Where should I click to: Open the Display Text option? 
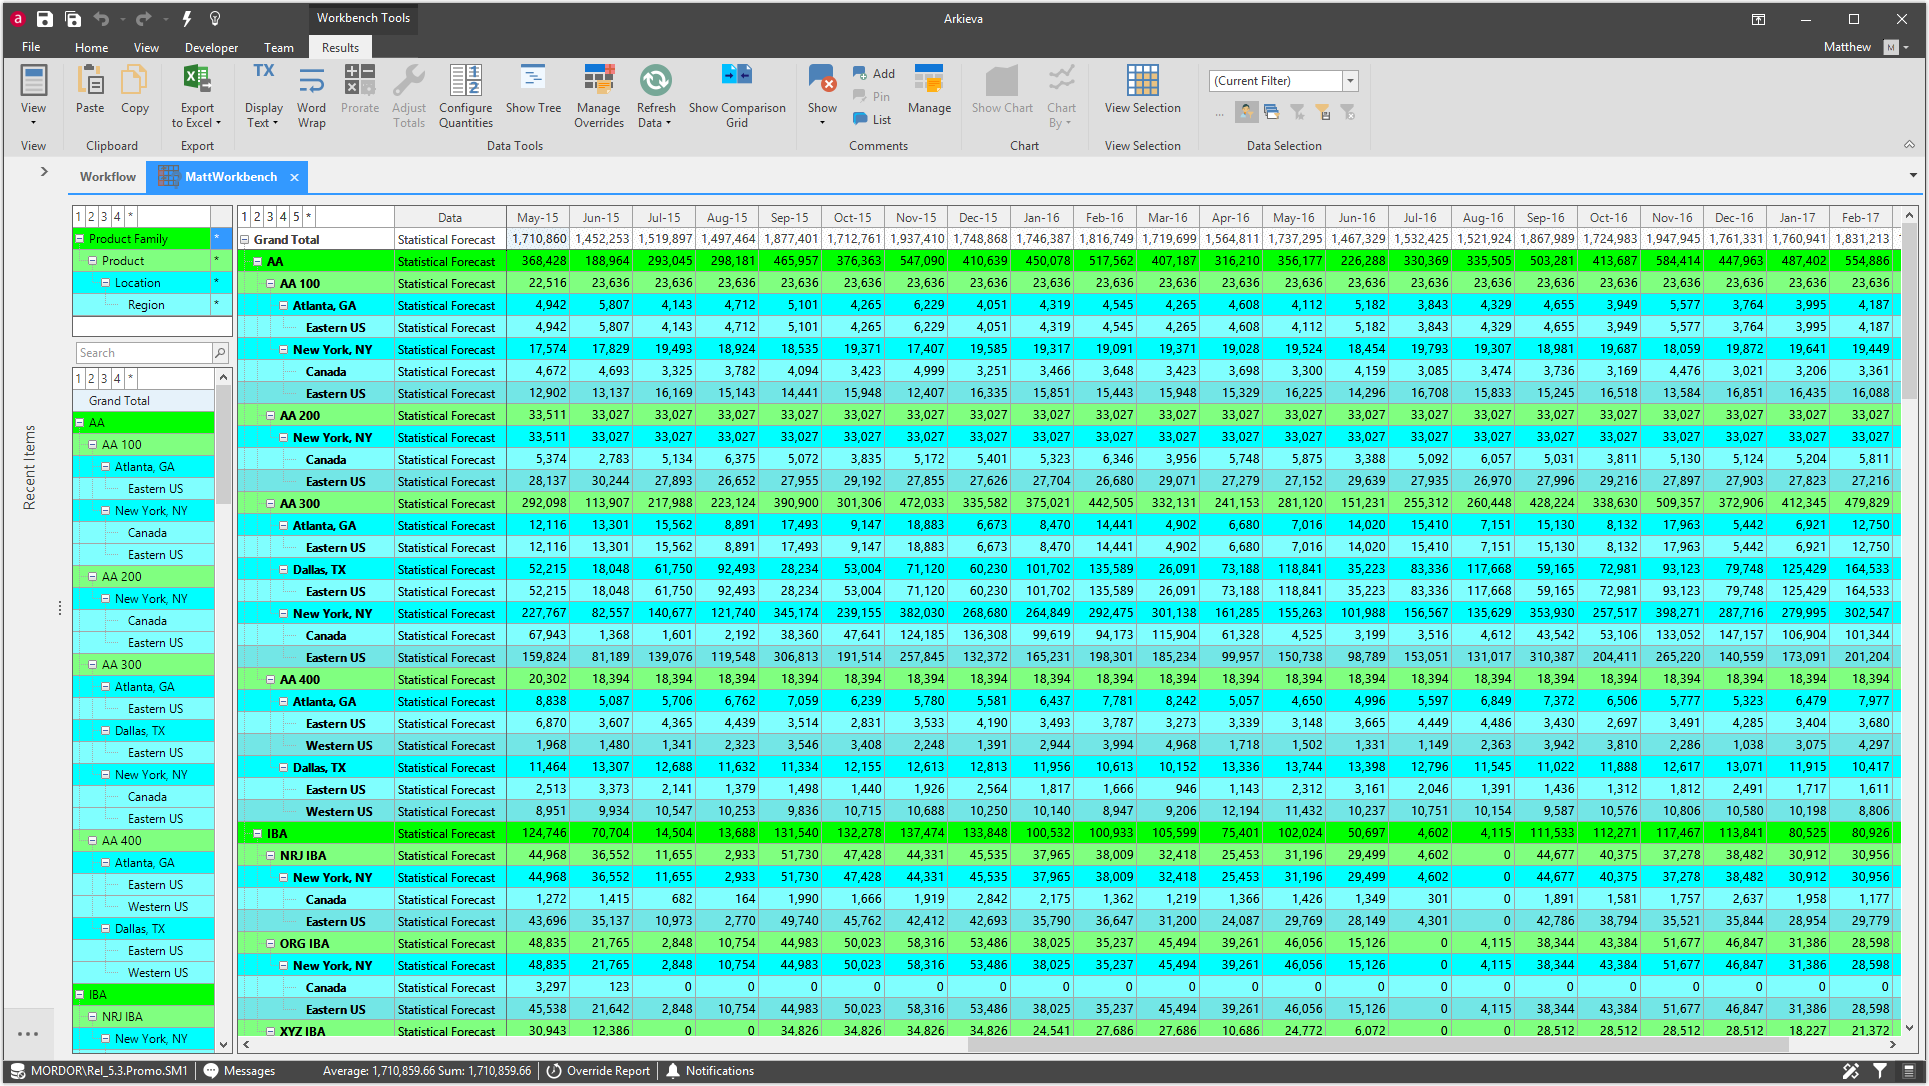click(263, 96)
